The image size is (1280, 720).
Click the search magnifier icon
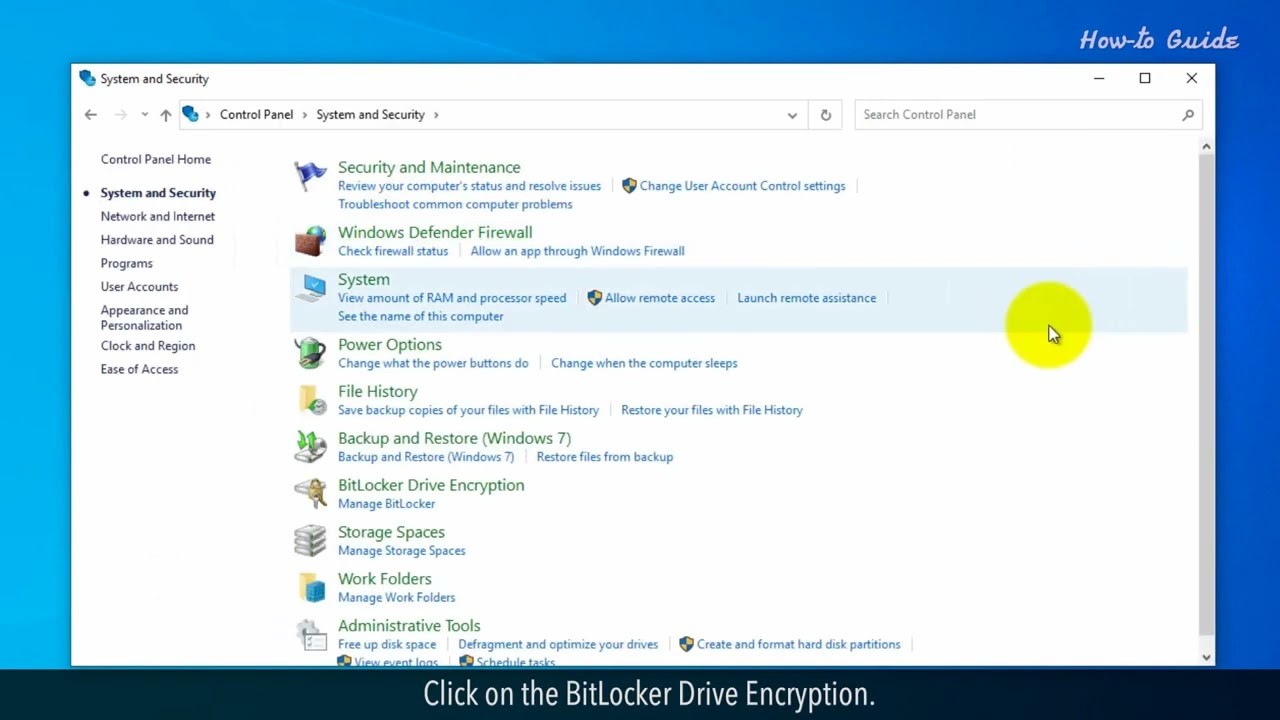click(1188, 114)
